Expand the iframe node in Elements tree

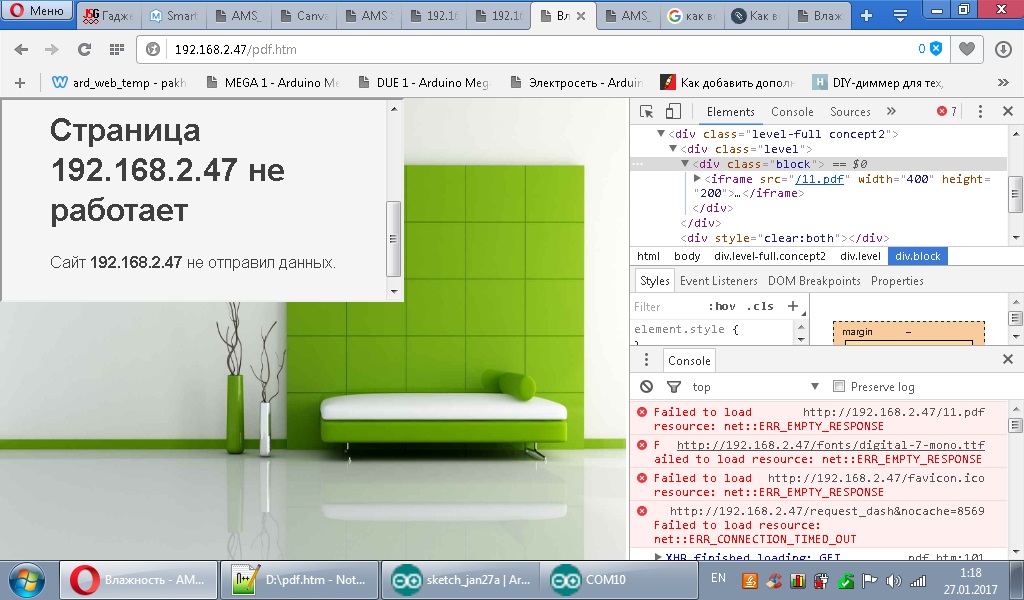(x=697, y=179)
